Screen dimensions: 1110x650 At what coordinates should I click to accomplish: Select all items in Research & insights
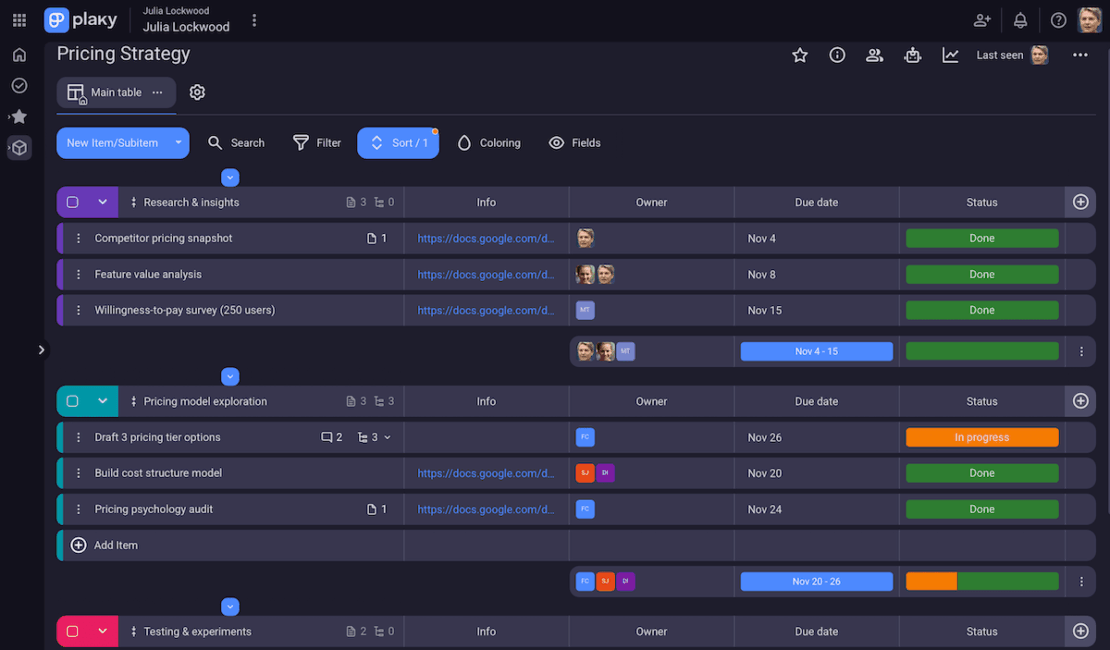click(73, 202)
